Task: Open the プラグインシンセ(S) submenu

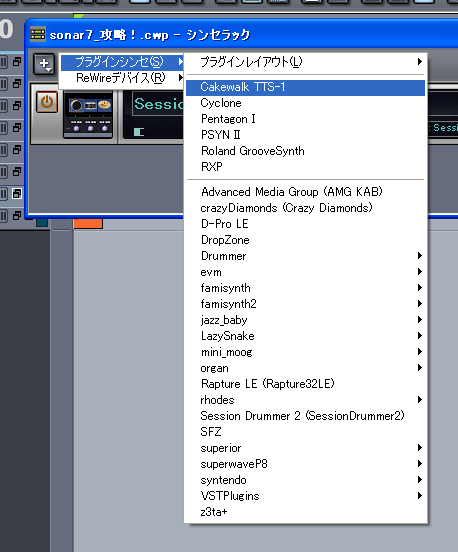Action: (122, 62)
